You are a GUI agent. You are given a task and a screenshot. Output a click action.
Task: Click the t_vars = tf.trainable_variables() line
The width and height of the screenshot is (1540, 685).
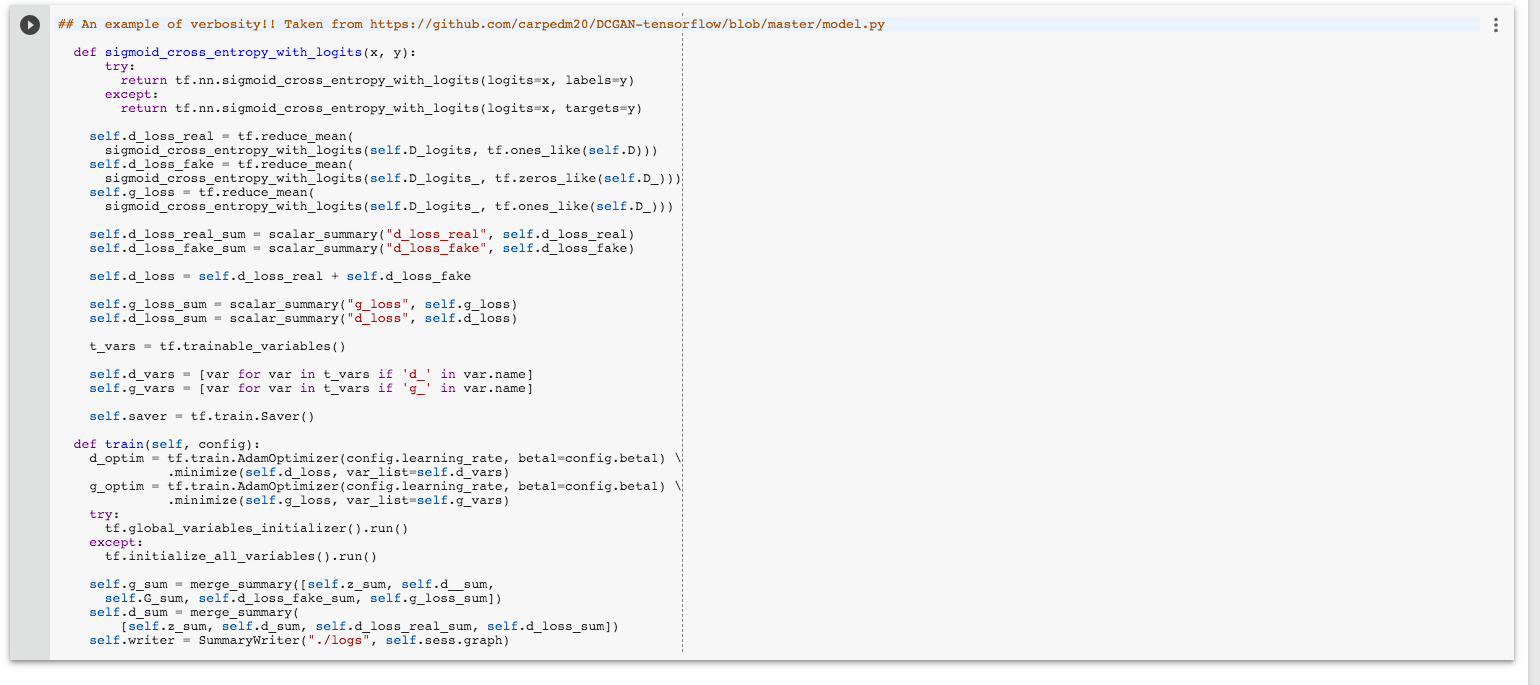tap(217, 346)
